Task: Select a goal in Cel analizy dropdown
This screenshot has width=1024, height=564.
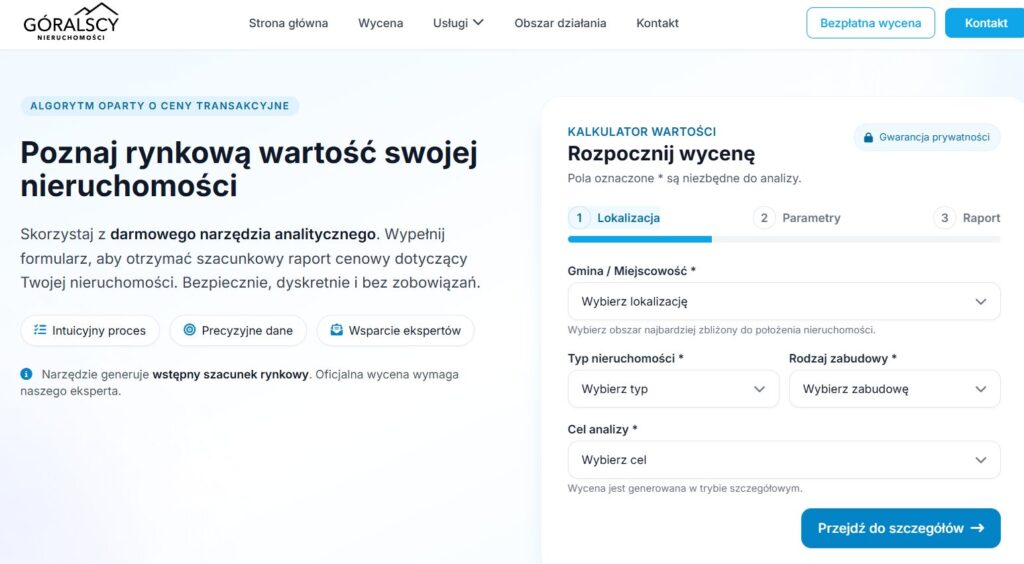Action: 783,460
